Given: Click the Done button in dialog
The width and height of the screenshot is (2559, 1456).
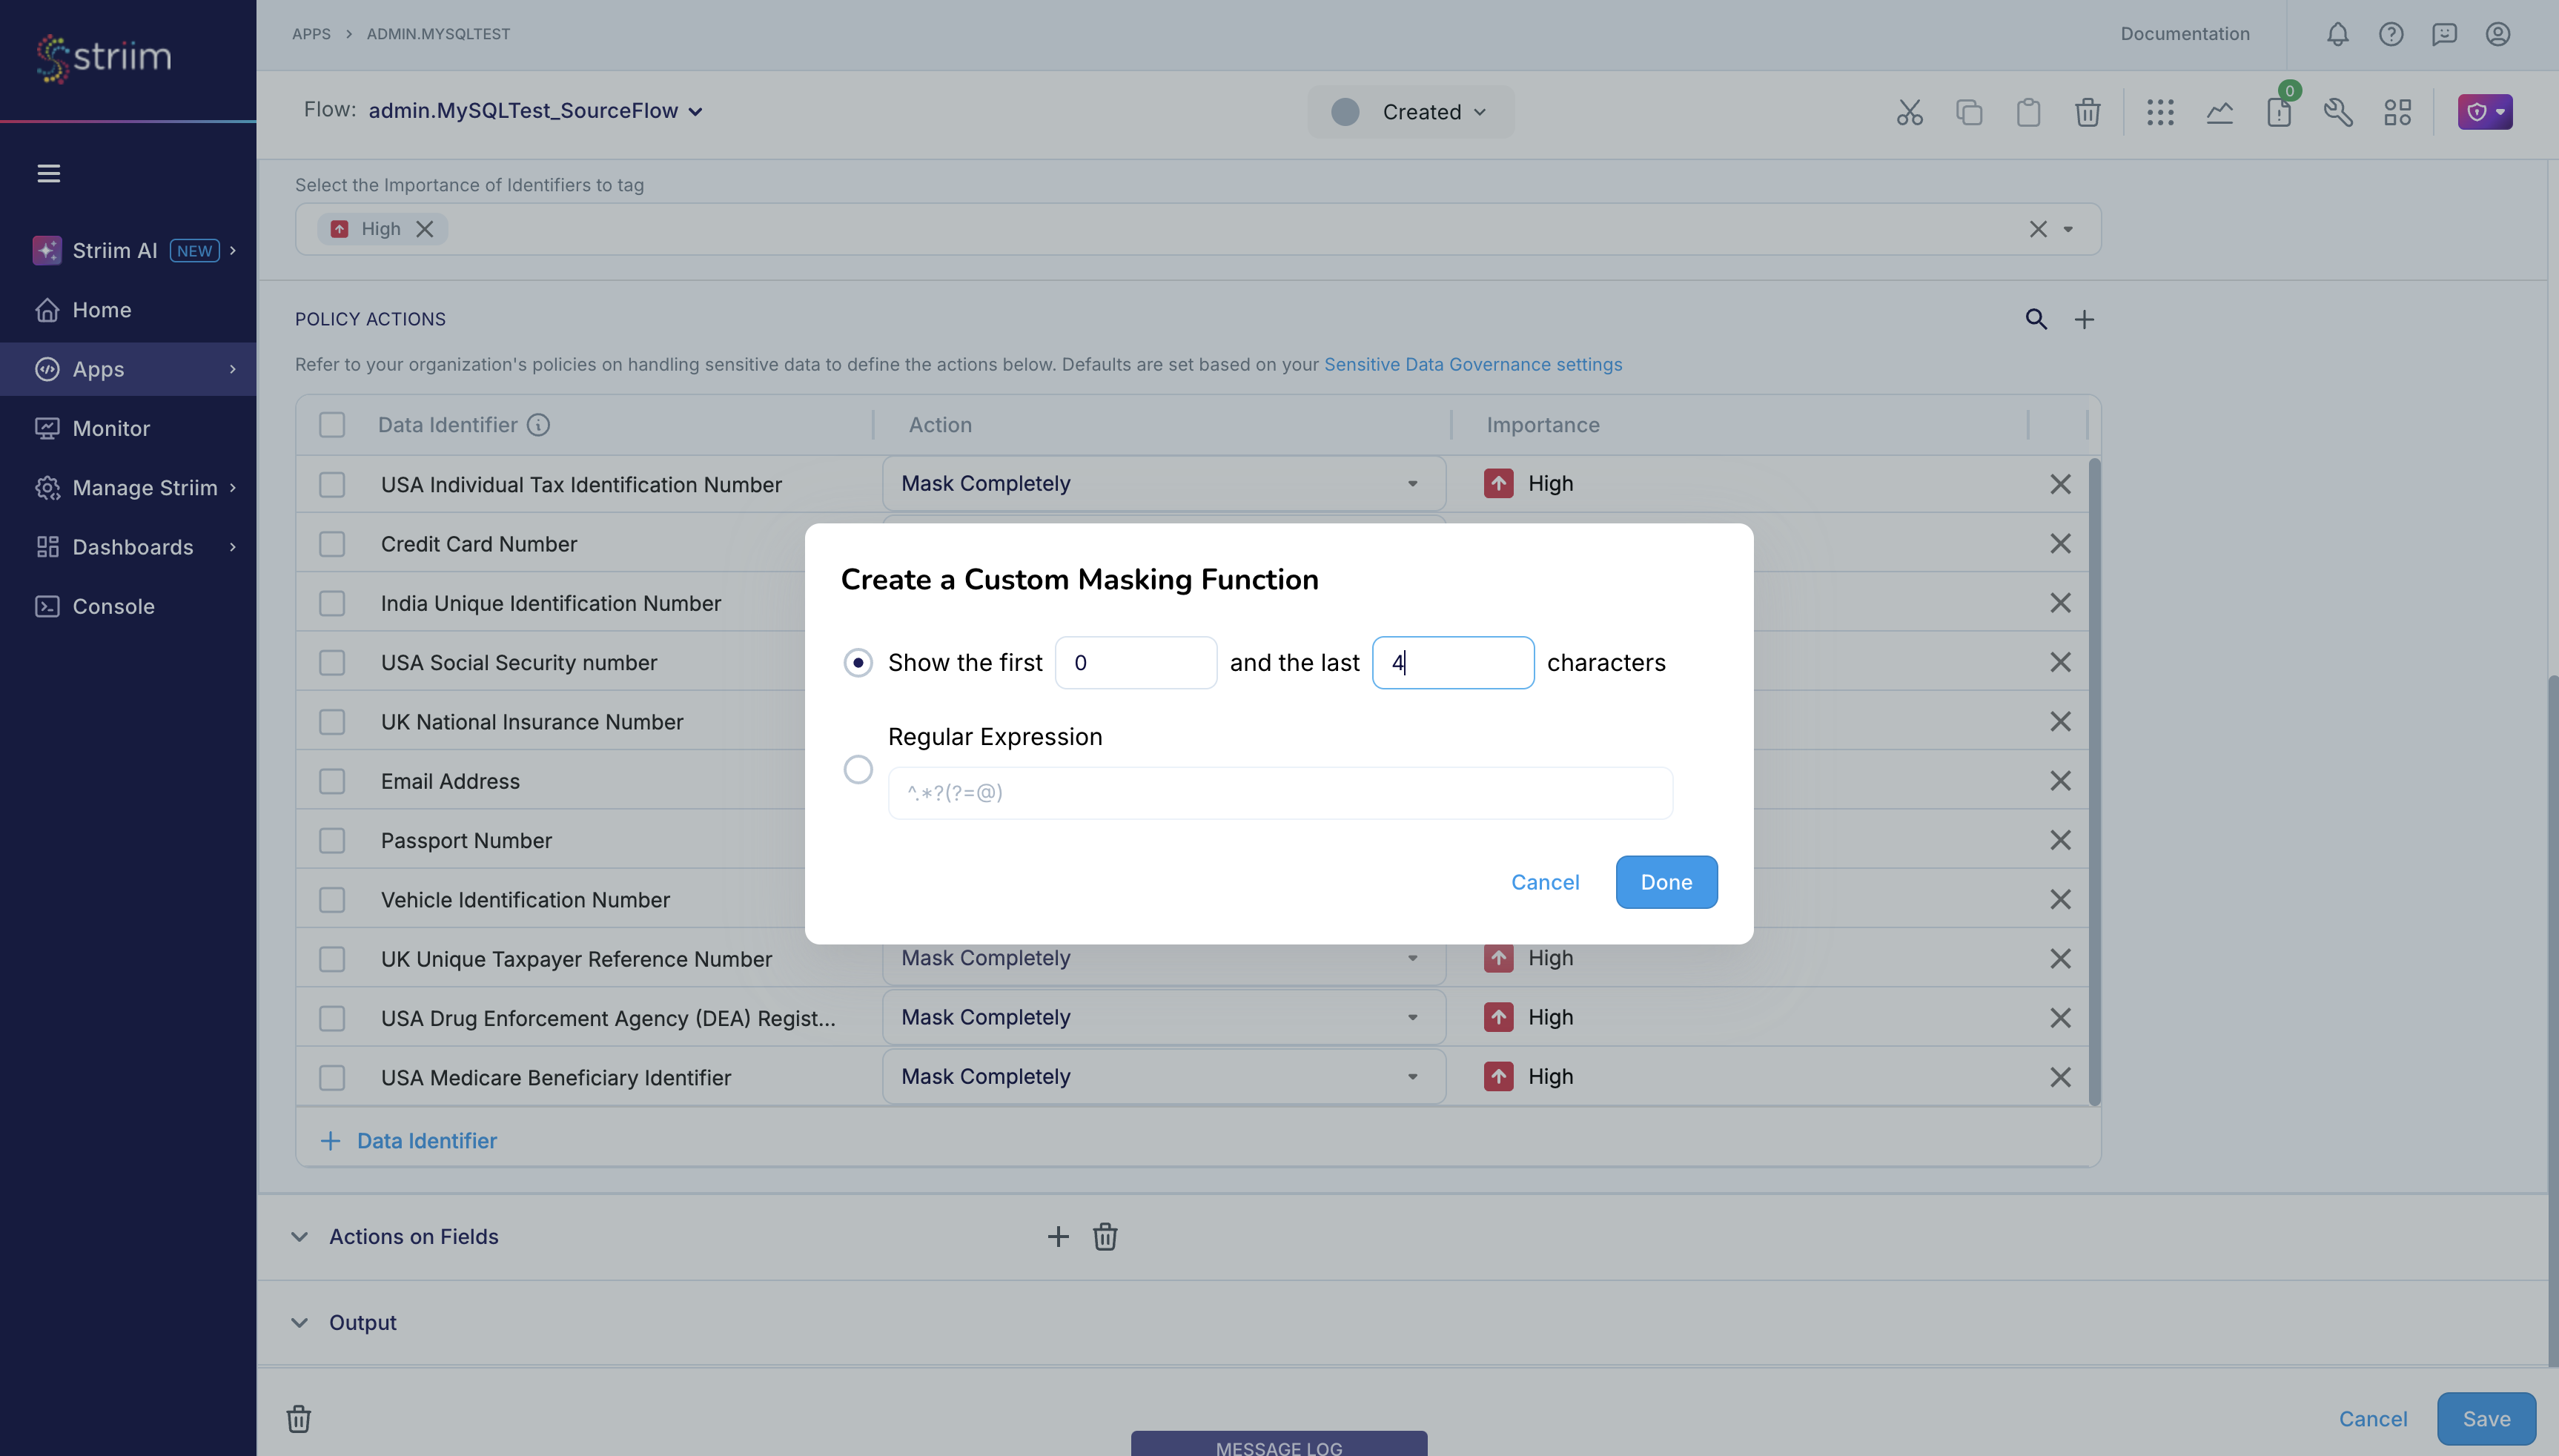Looking at the screenshot, I should (1666, 882).
